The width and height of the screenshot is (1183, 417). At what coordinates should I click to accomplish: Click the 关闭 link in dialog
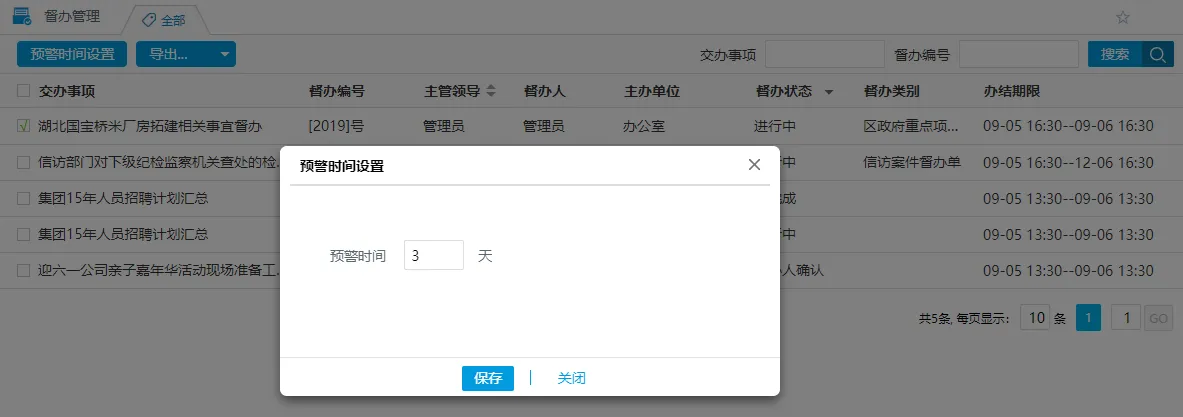(x=571, y=378)
